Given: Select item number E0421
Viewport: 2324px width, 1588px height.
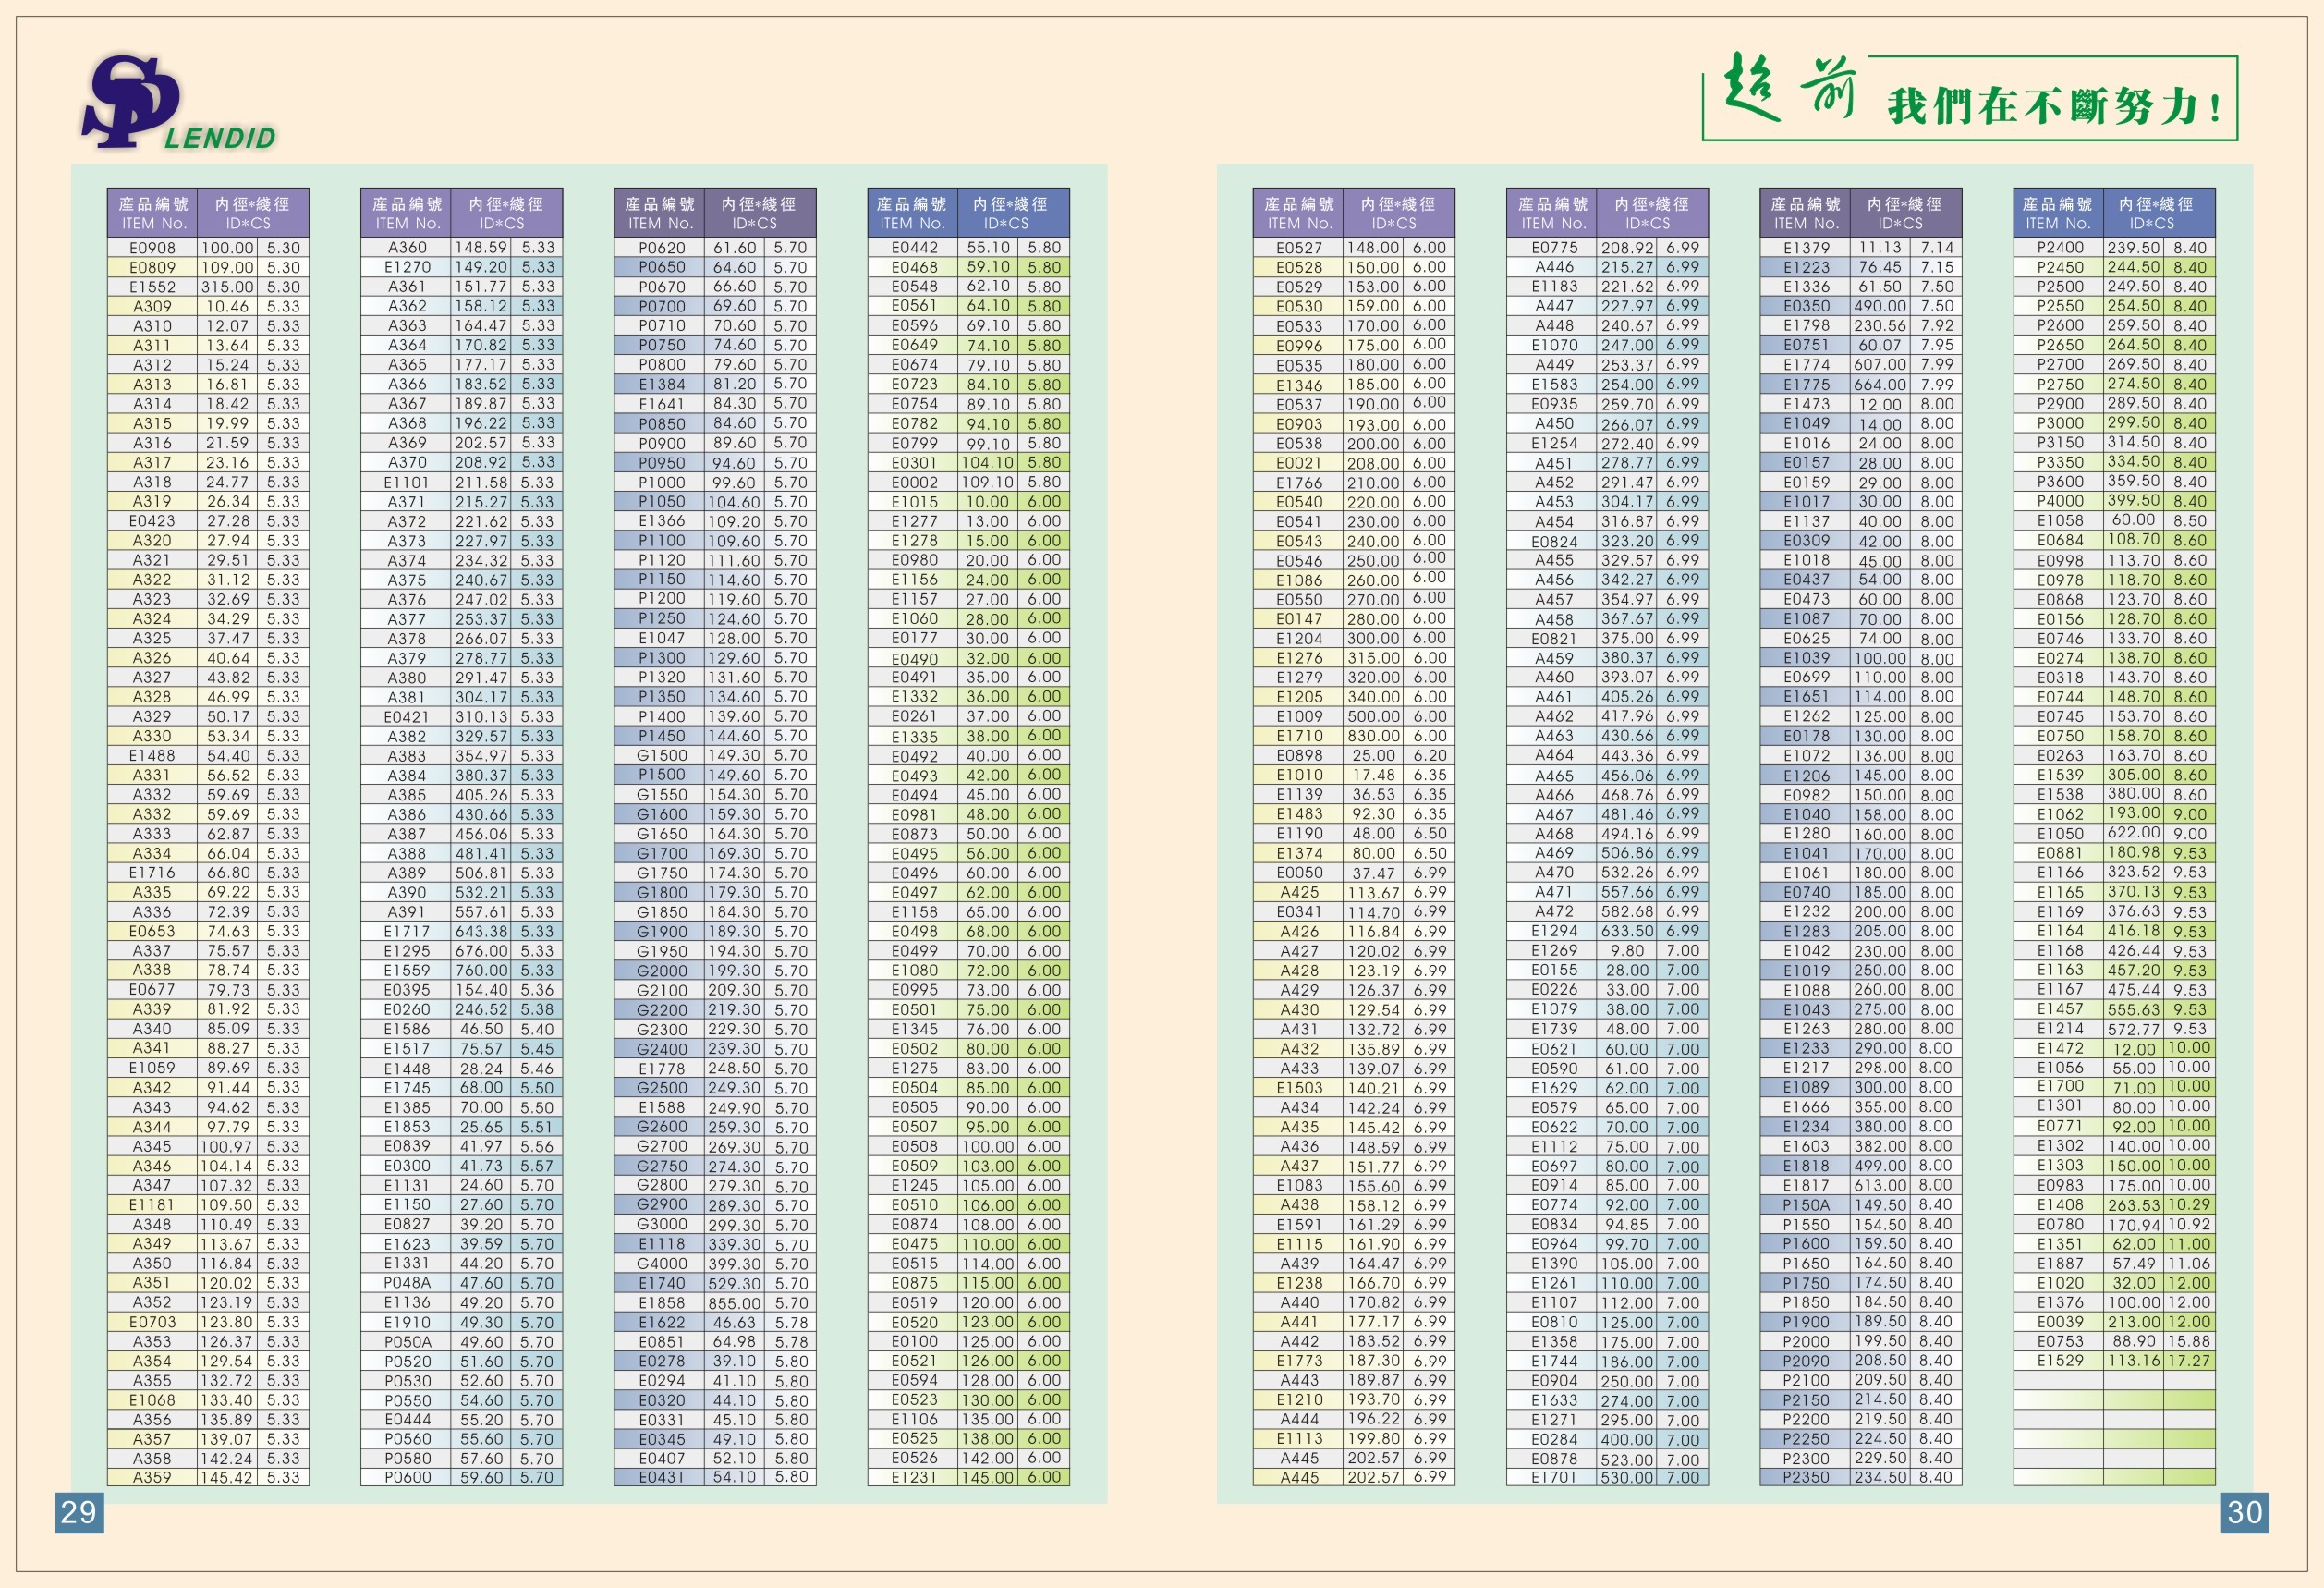Looking at the screenshot, I should (x=407, y=717).
